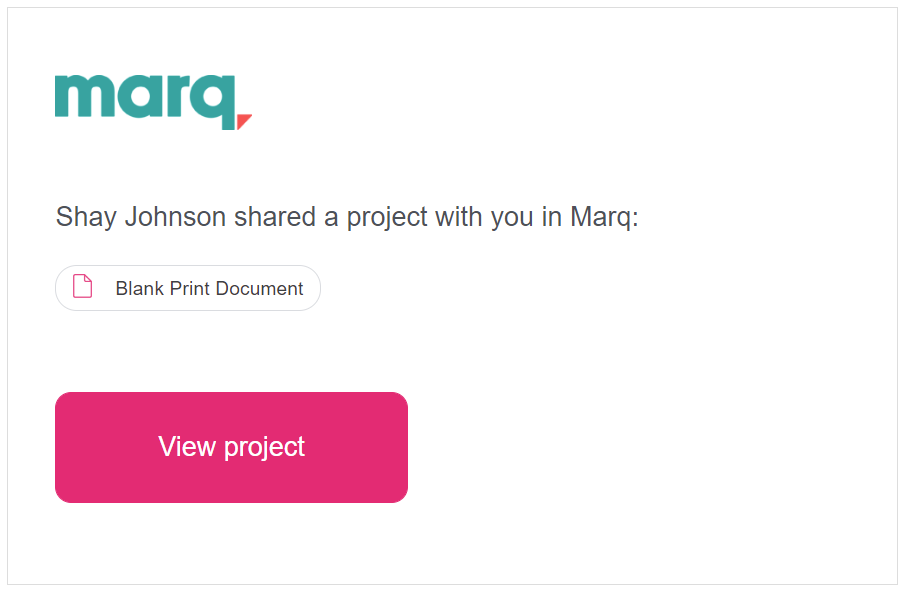Screen dimensions: 905x591
Task: Click the word shared in the heading
Action: tap(274, 217)
